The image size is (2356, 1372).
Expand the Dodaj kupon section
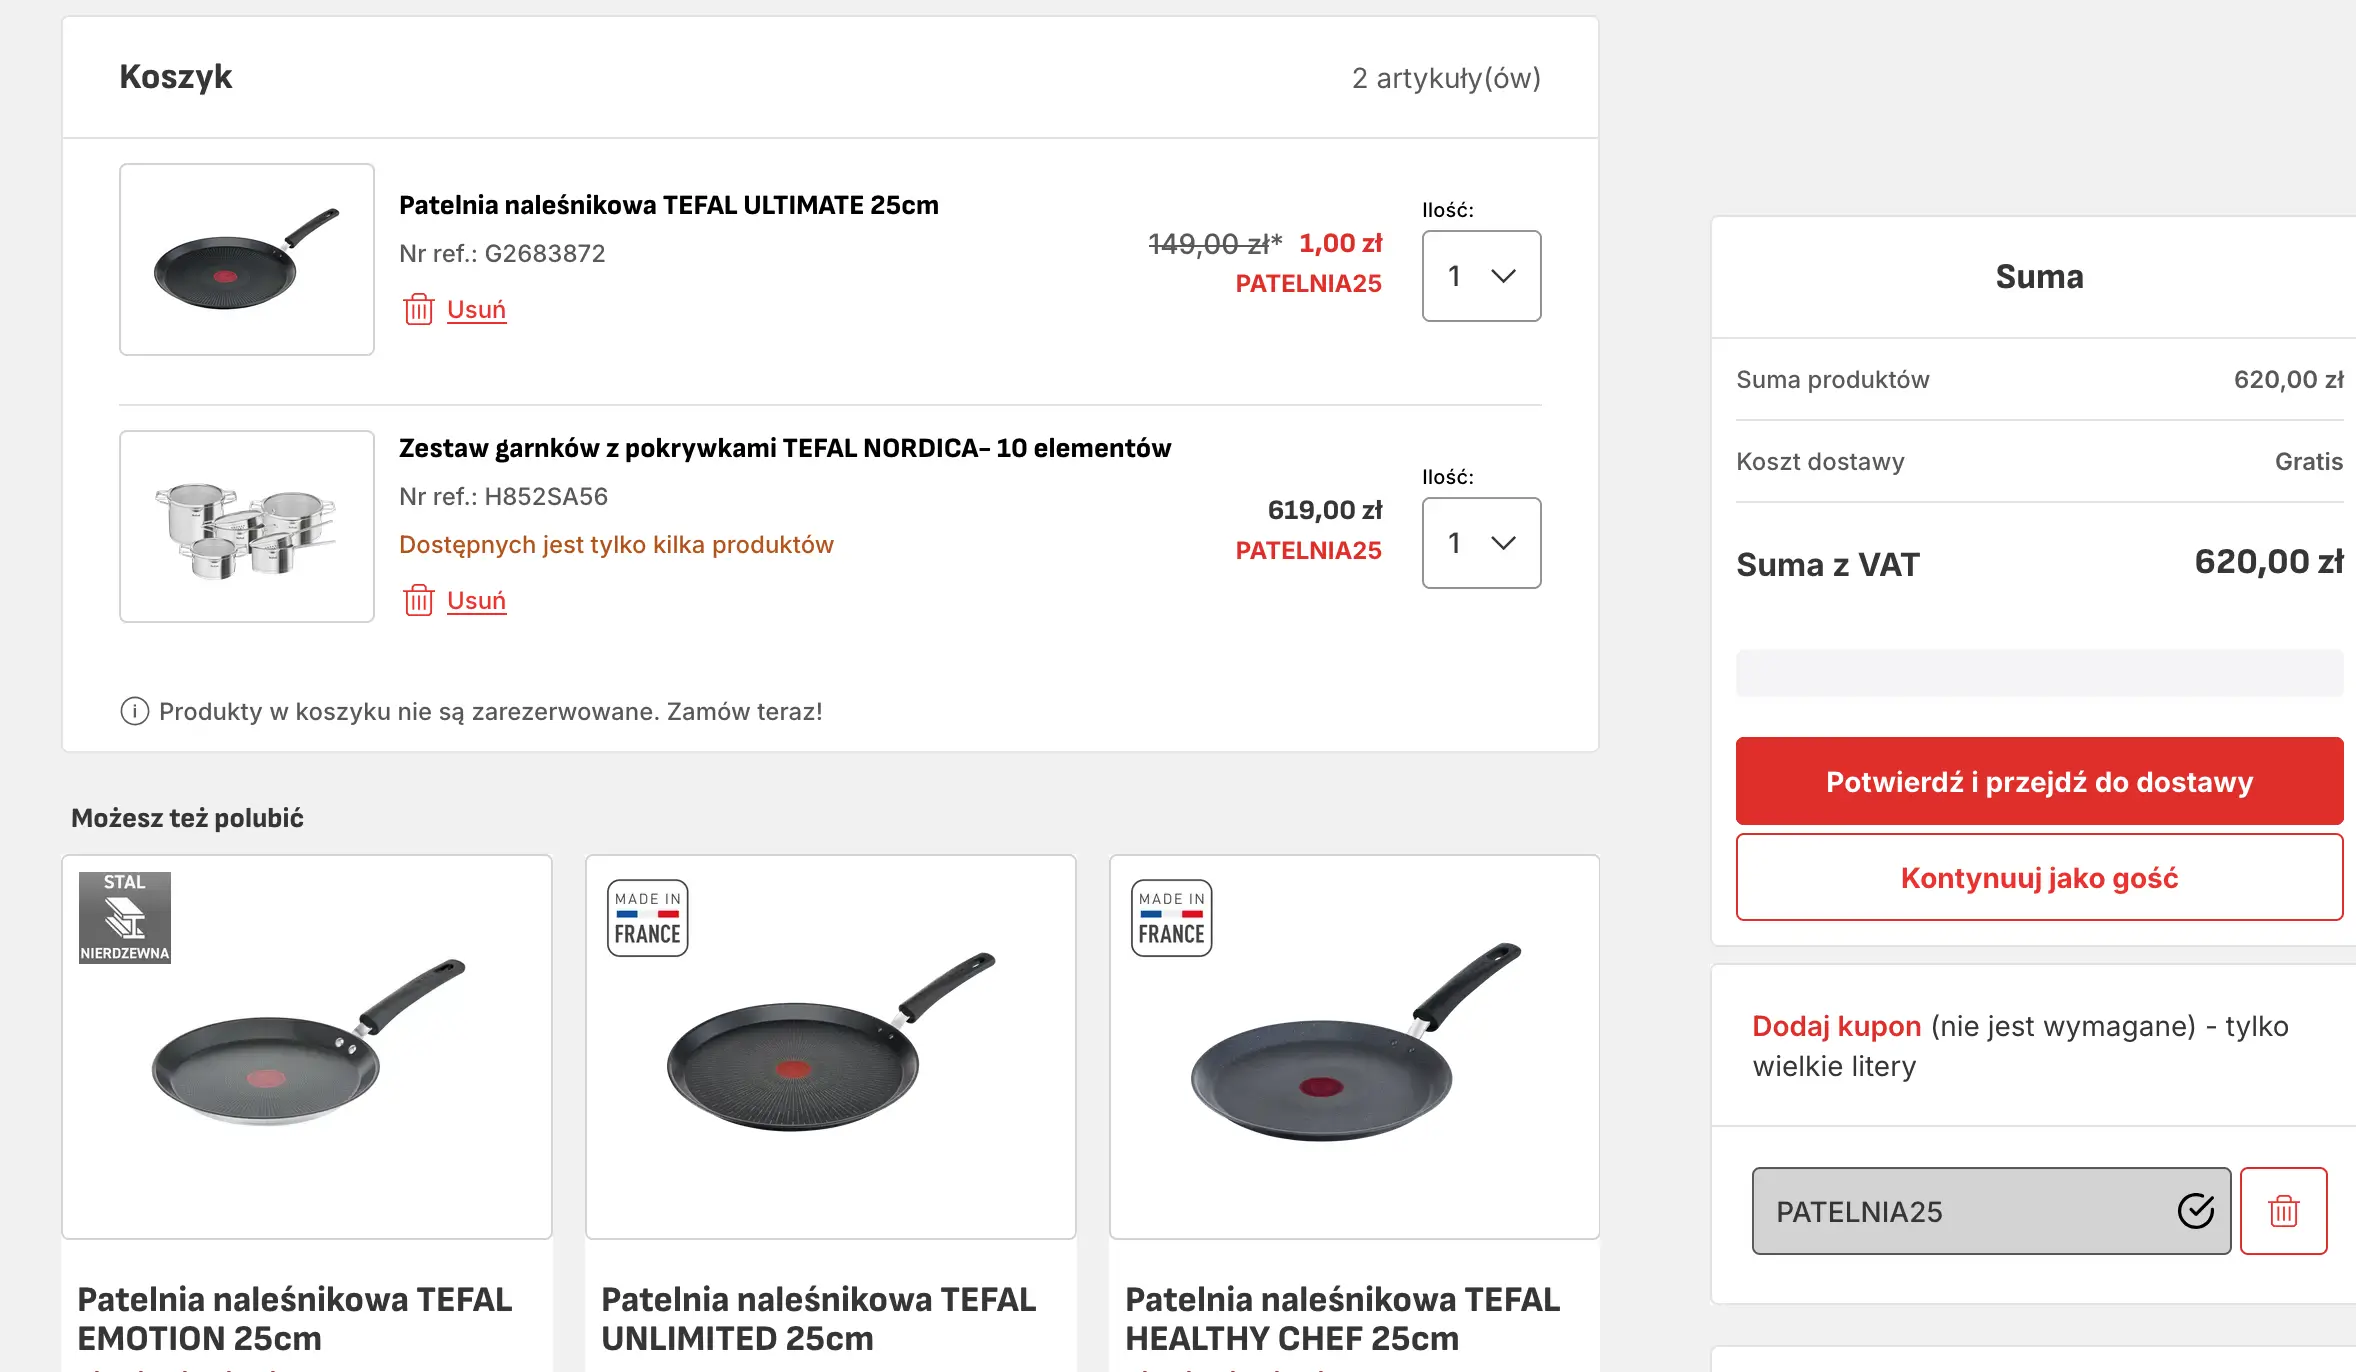click(1836, 1026)
